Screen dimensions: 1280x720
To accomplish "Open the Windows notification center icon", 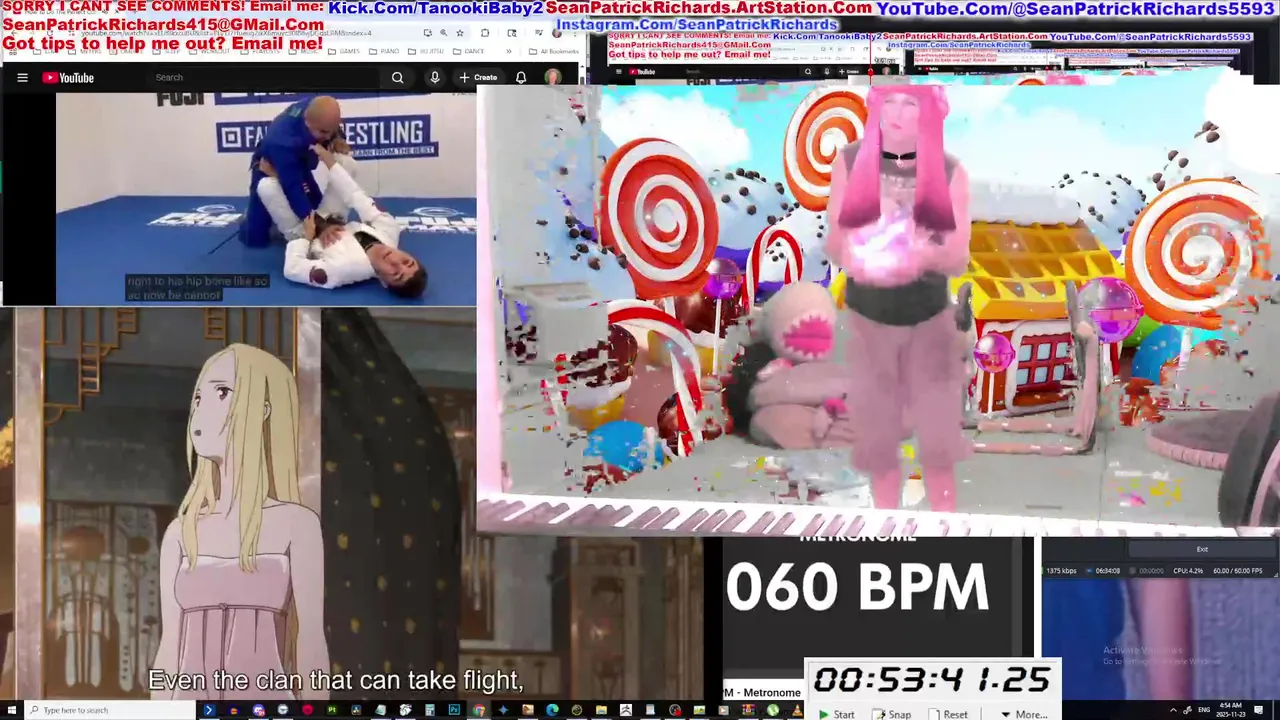I will click(x=1258, y=710).
